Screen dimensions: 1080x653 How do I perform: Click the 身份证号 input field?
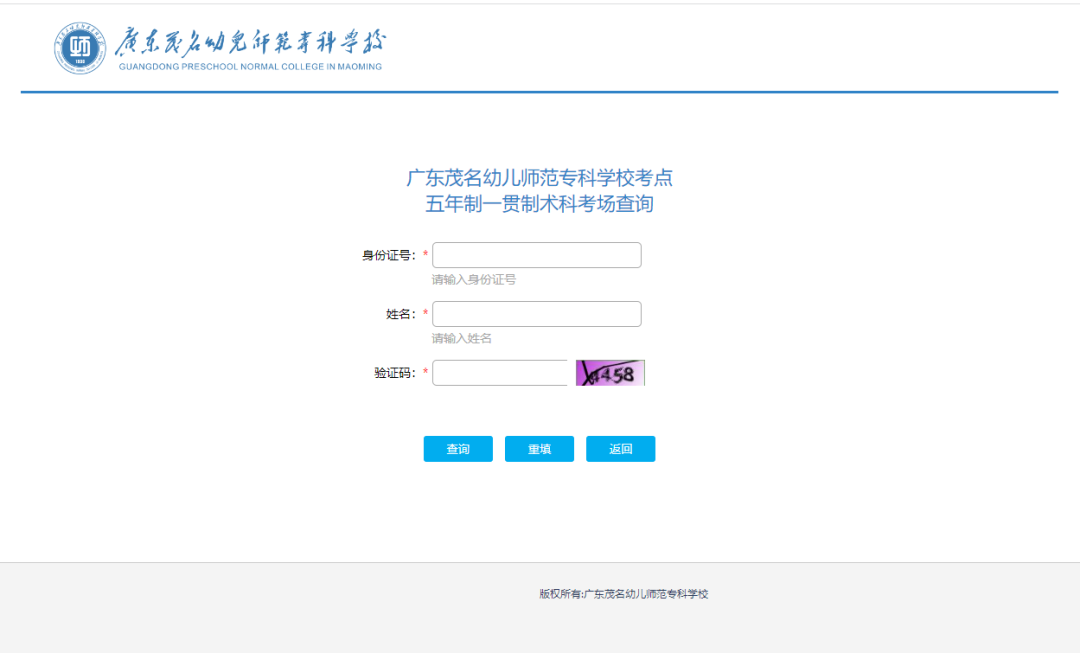click(536, 255)
